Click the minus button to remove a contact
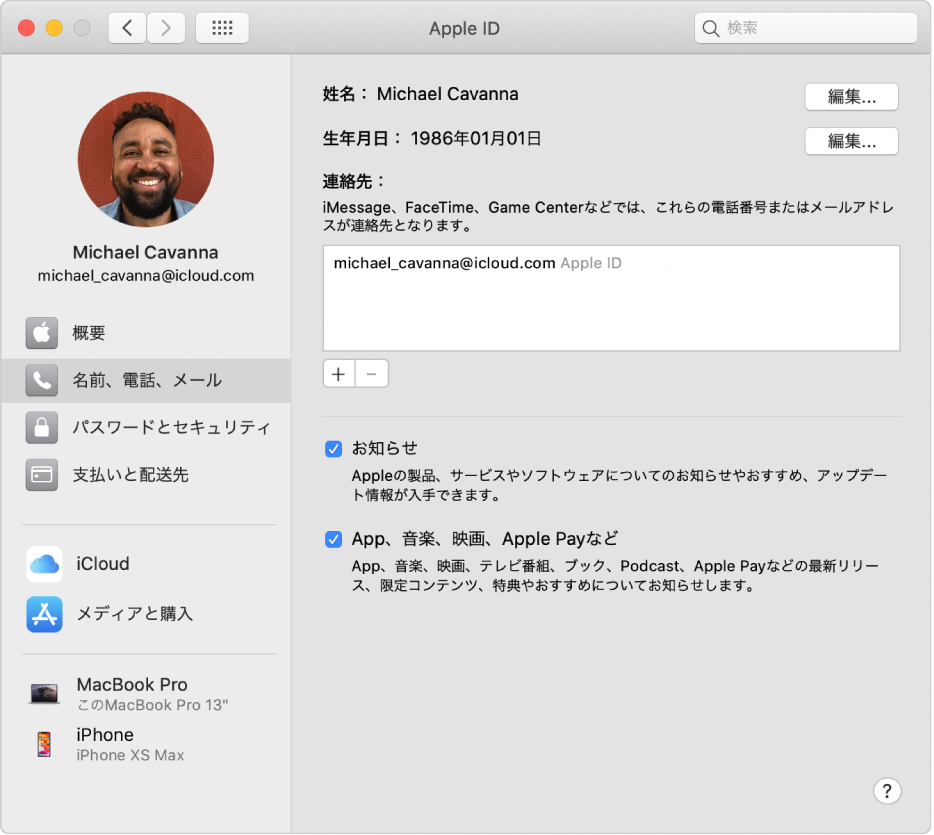934x835 pixels. 371,373
